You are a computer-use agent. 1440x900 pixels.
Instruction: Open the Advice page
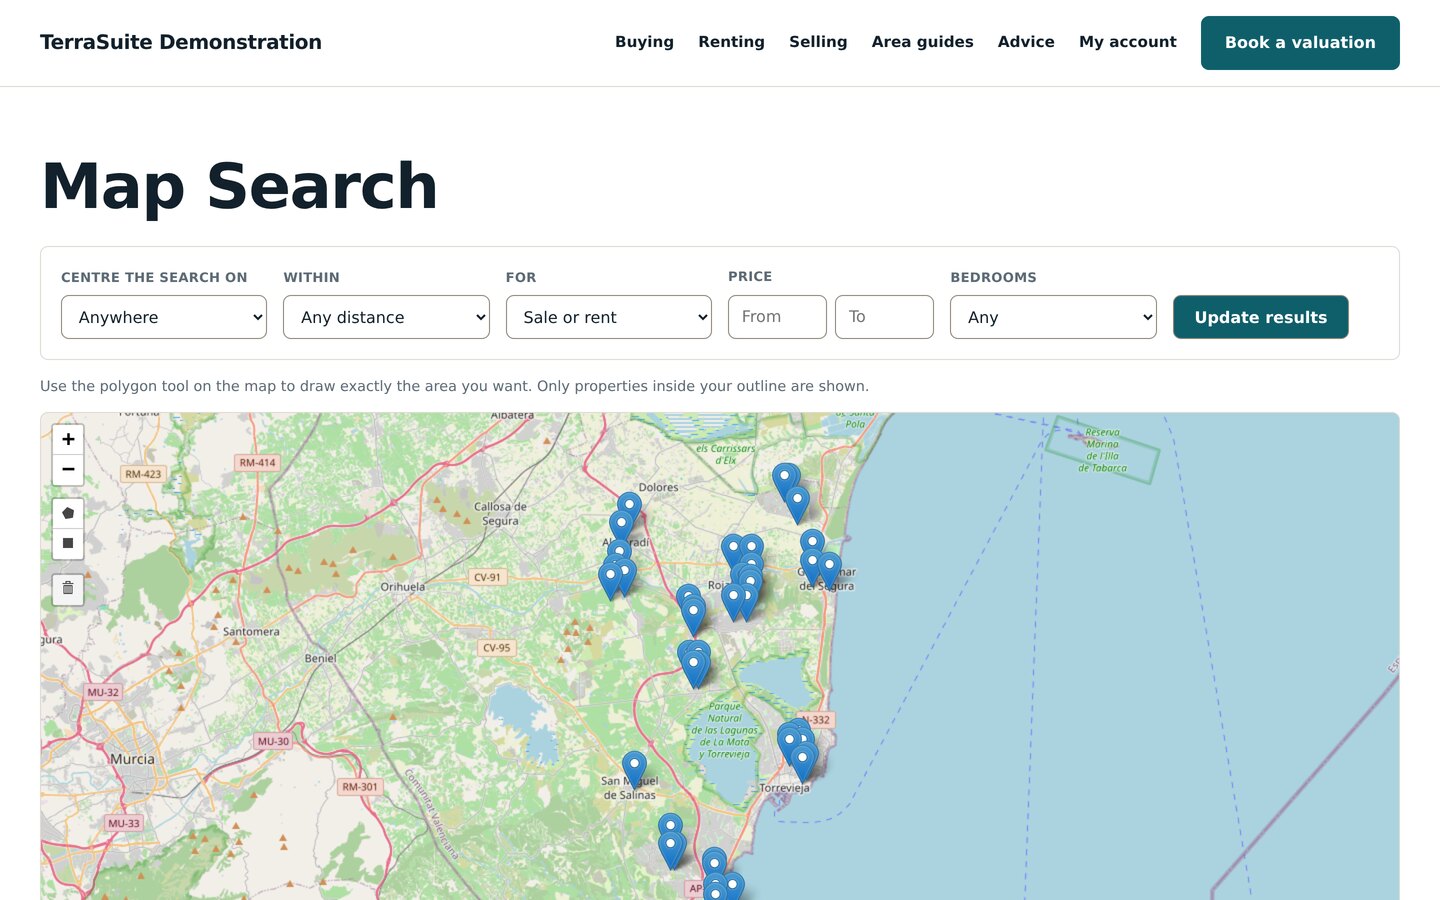point(1026,42)
